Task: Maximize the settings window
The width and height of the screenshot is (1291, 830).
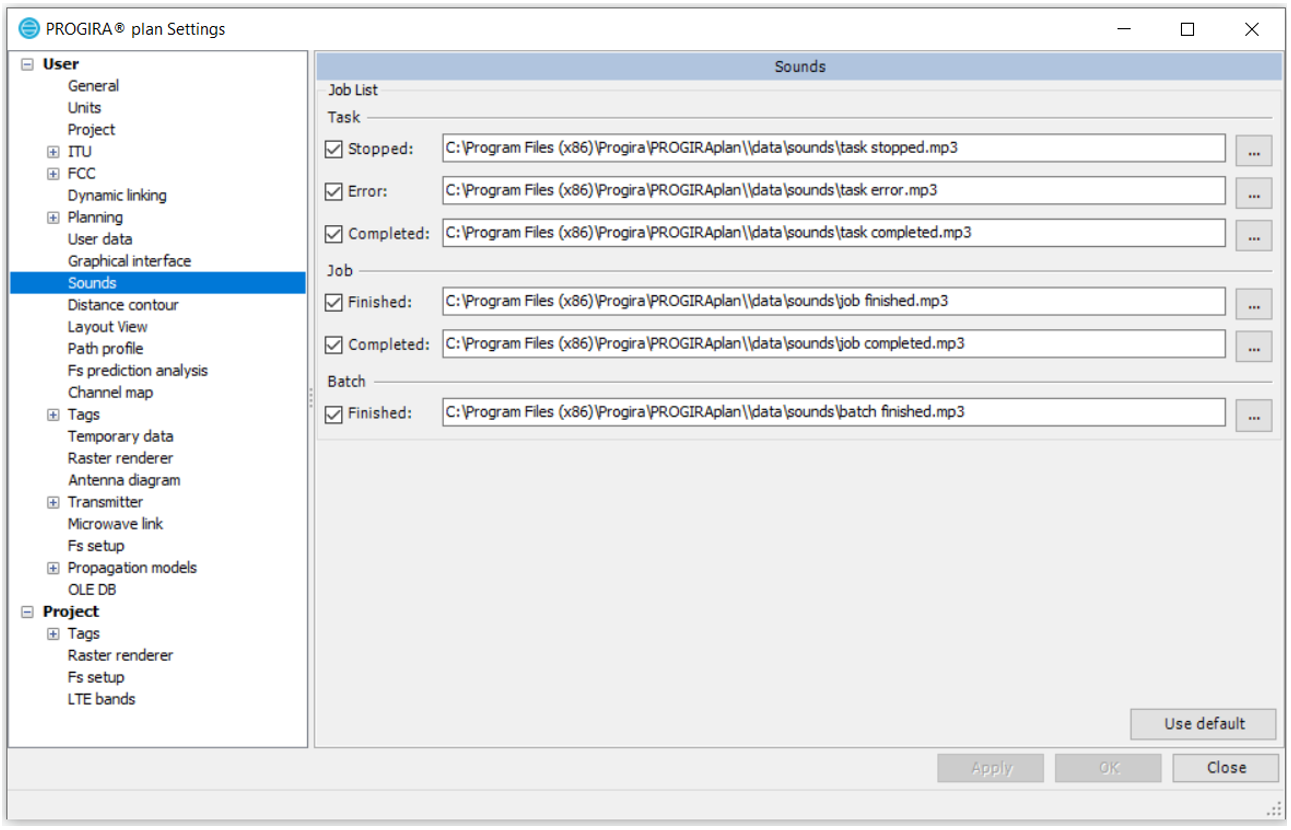Action: click(1187, 30)
